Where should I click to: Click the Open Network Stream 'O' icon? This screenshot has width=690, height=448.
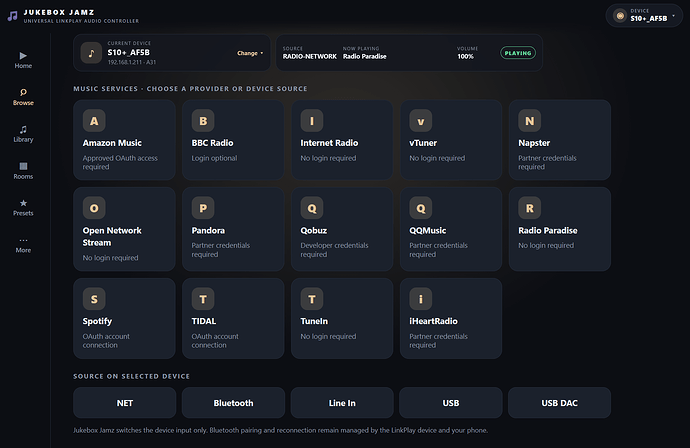(94, 208)
